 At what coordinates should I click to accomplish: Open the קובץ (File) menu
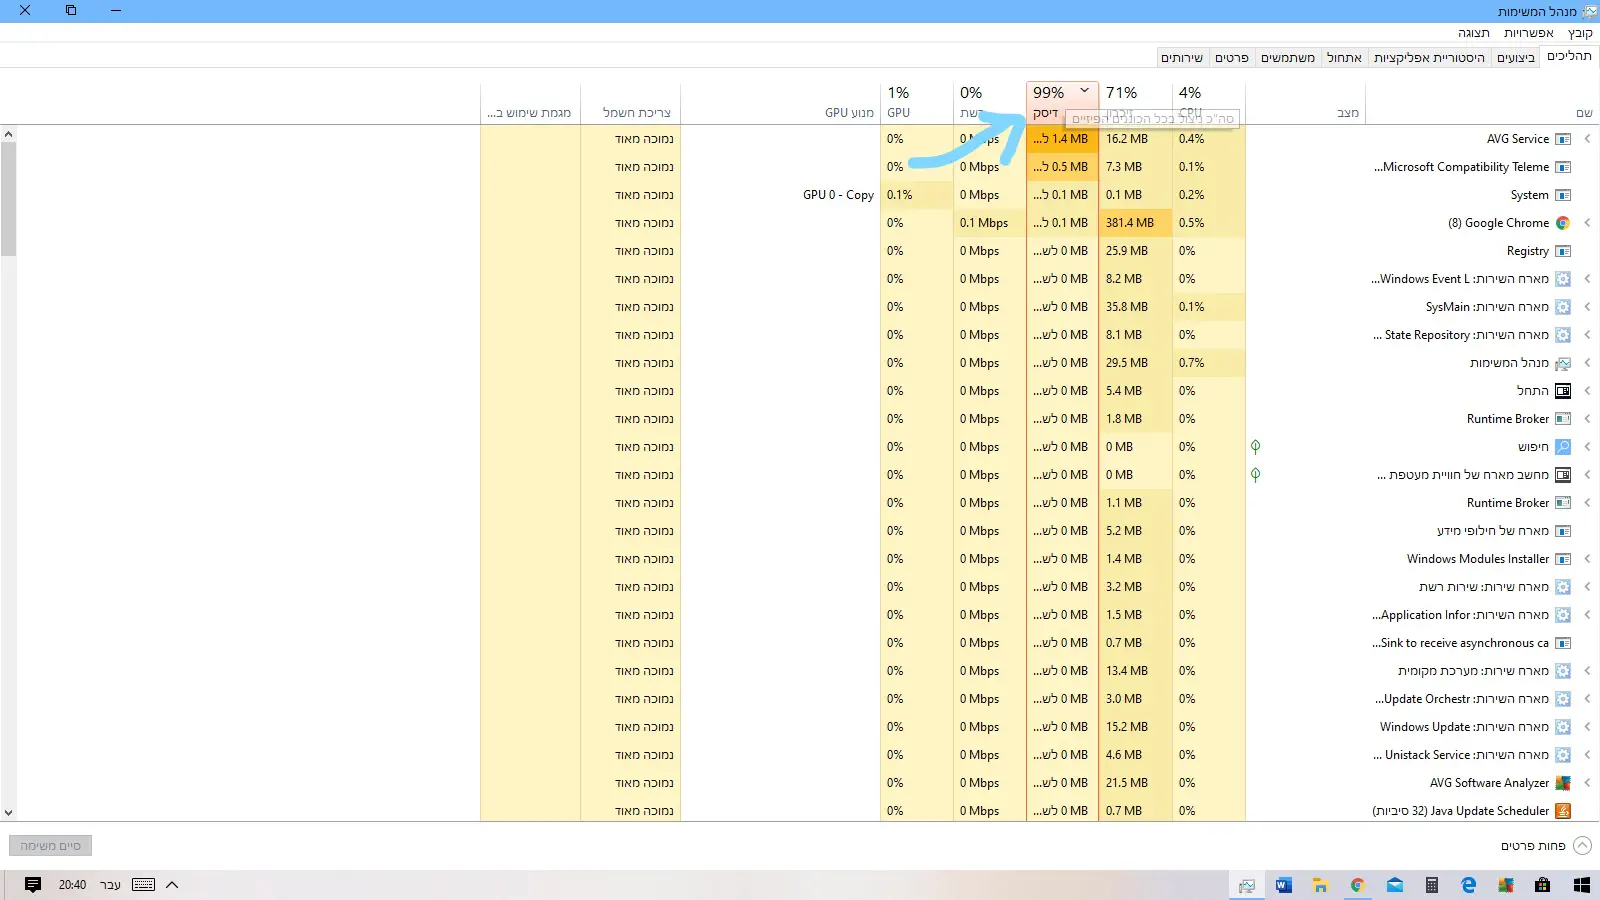coord(1580,33)
